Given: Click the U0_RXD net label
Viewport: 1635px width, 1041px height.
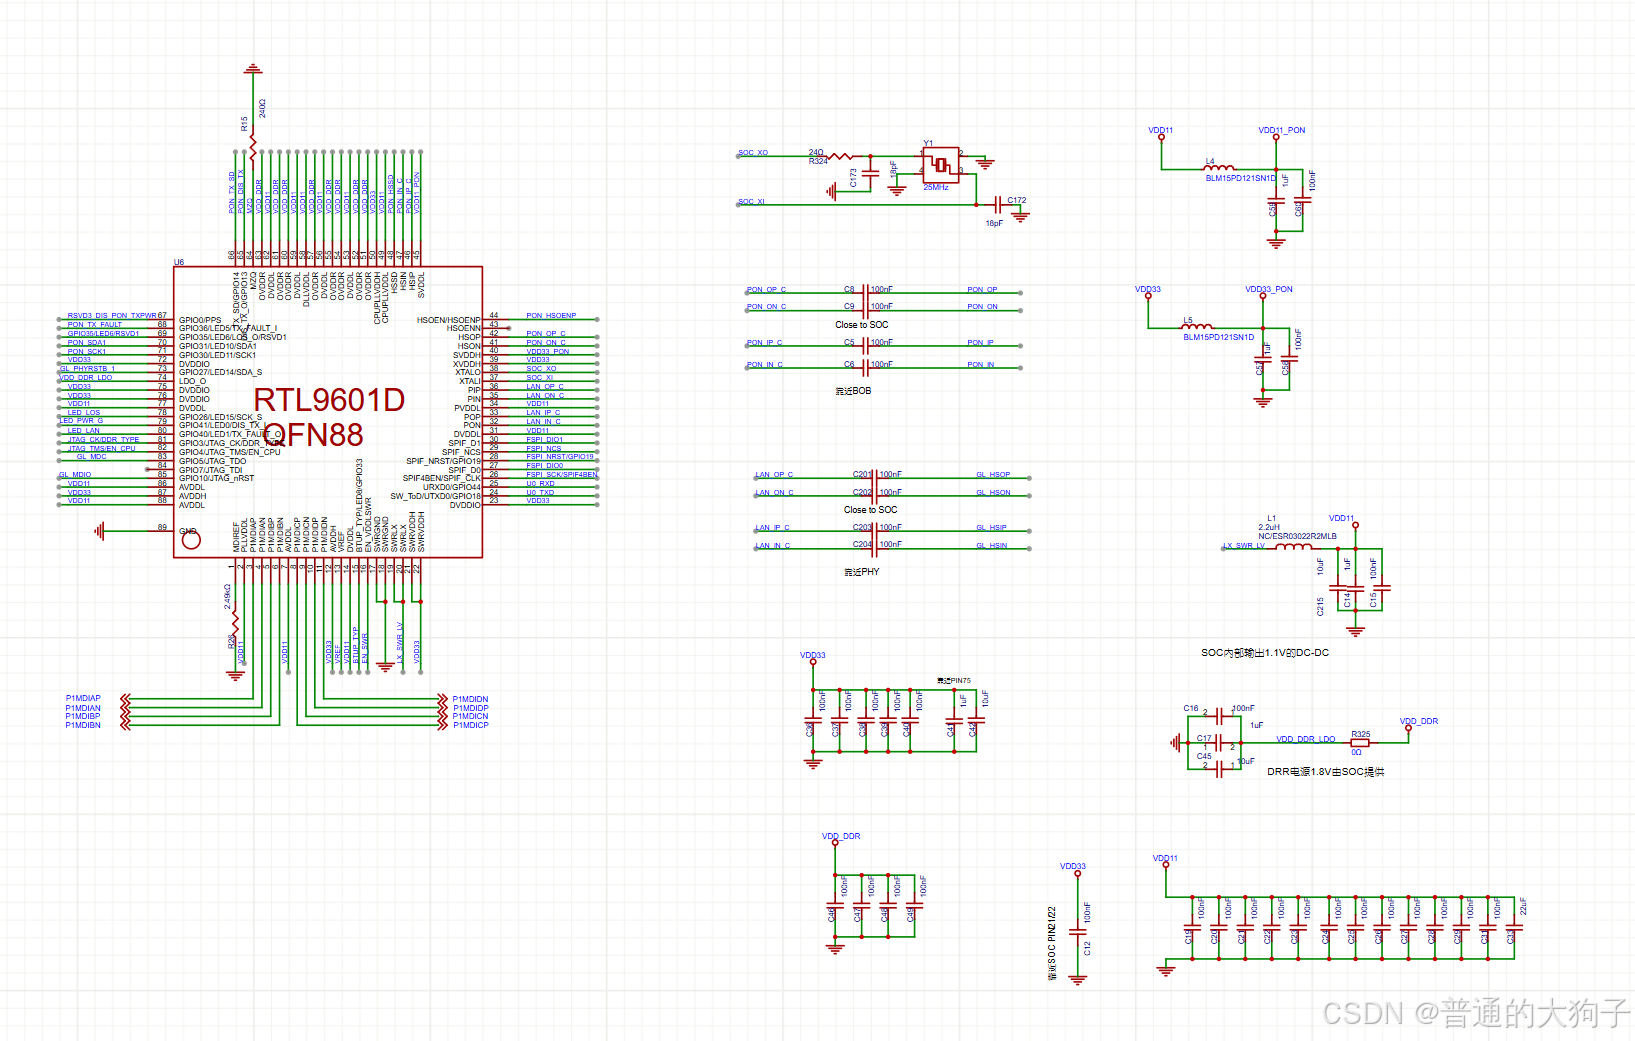Looking at the screenshot, I should [x=540, y=483].
